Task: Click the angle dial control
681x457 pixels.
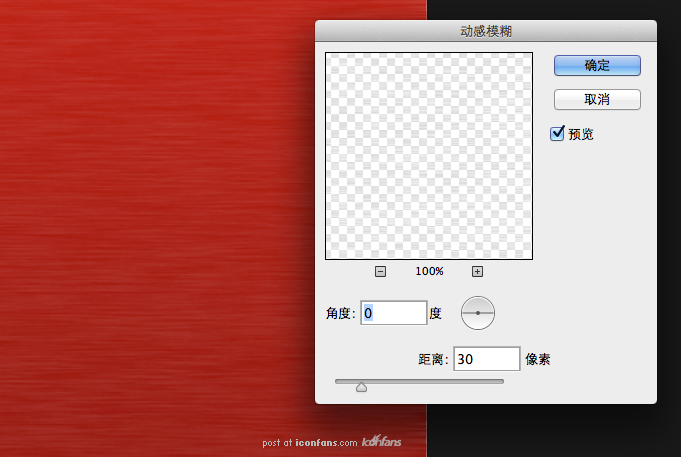Action: (478, 313)
